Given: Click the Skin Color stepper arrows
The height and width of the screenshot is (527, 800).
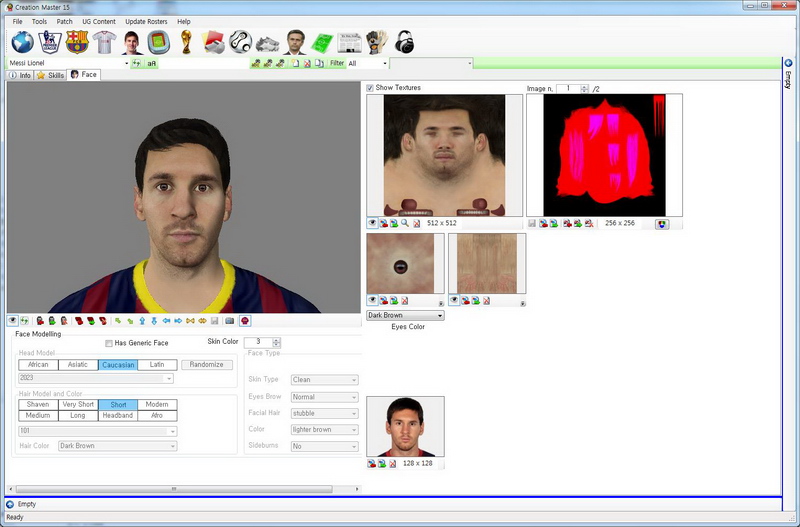Looking at the screenshot, I should [x=277, y=343].
